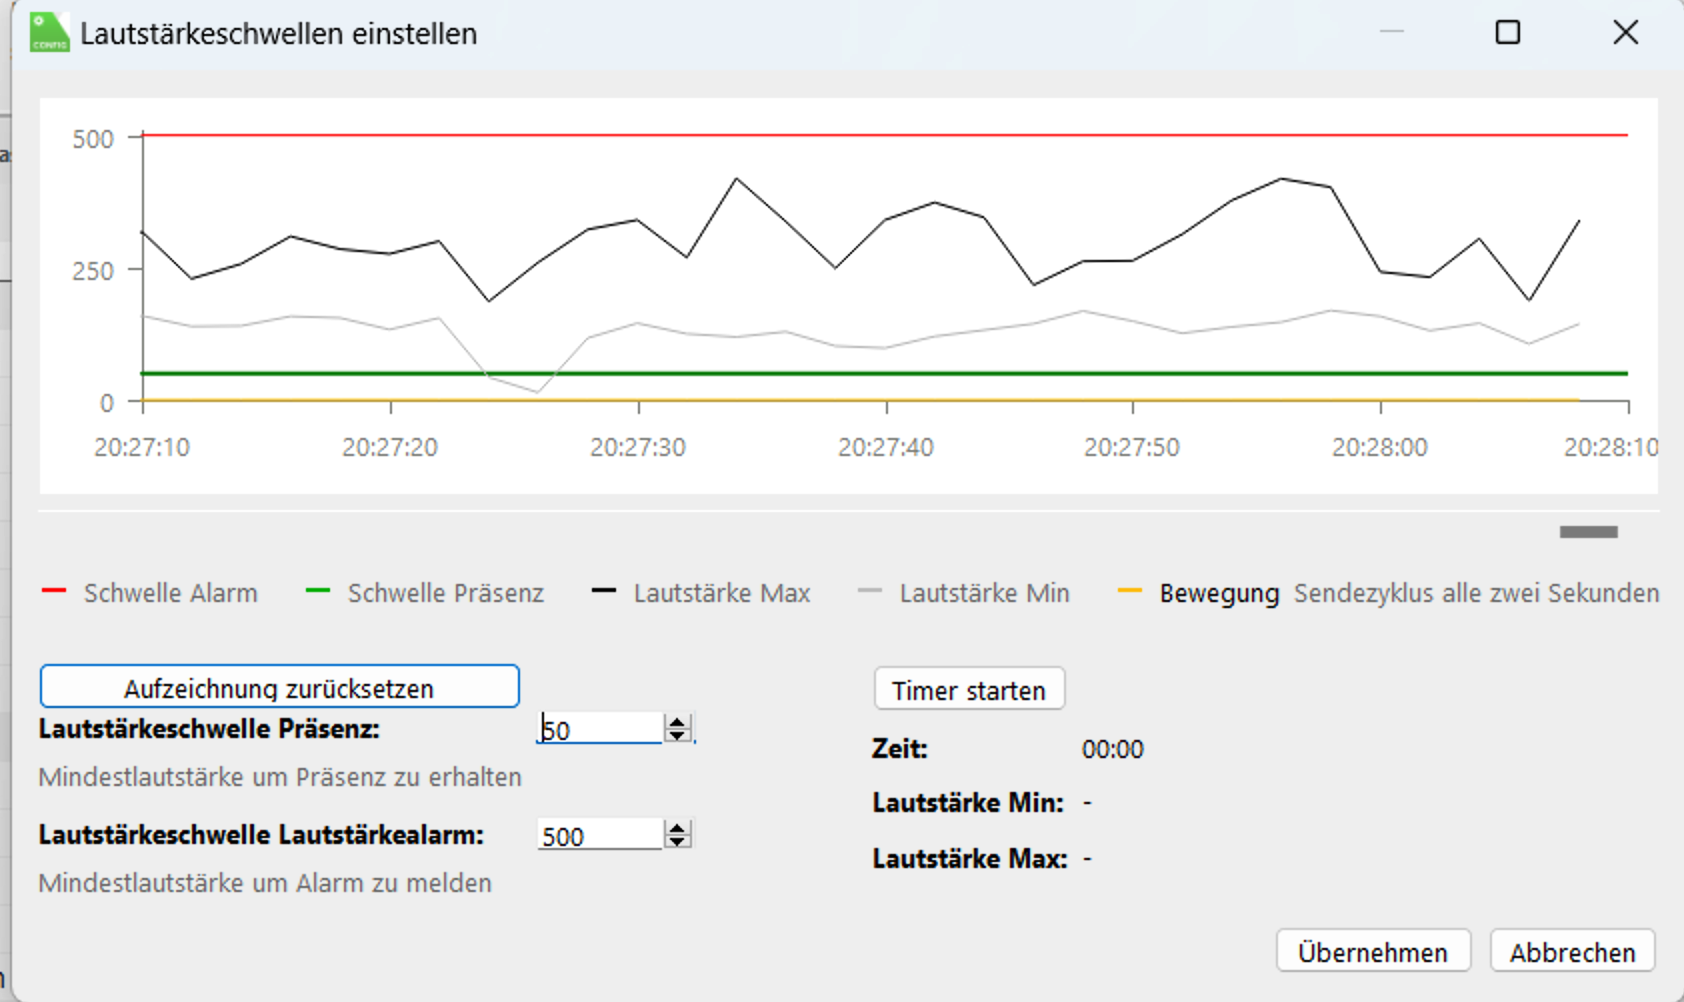The height and width of the screenshot is (1002, 1684).
Task: Click the red Schwelle Alarm legend marker
Action: [x=54, y=592]
